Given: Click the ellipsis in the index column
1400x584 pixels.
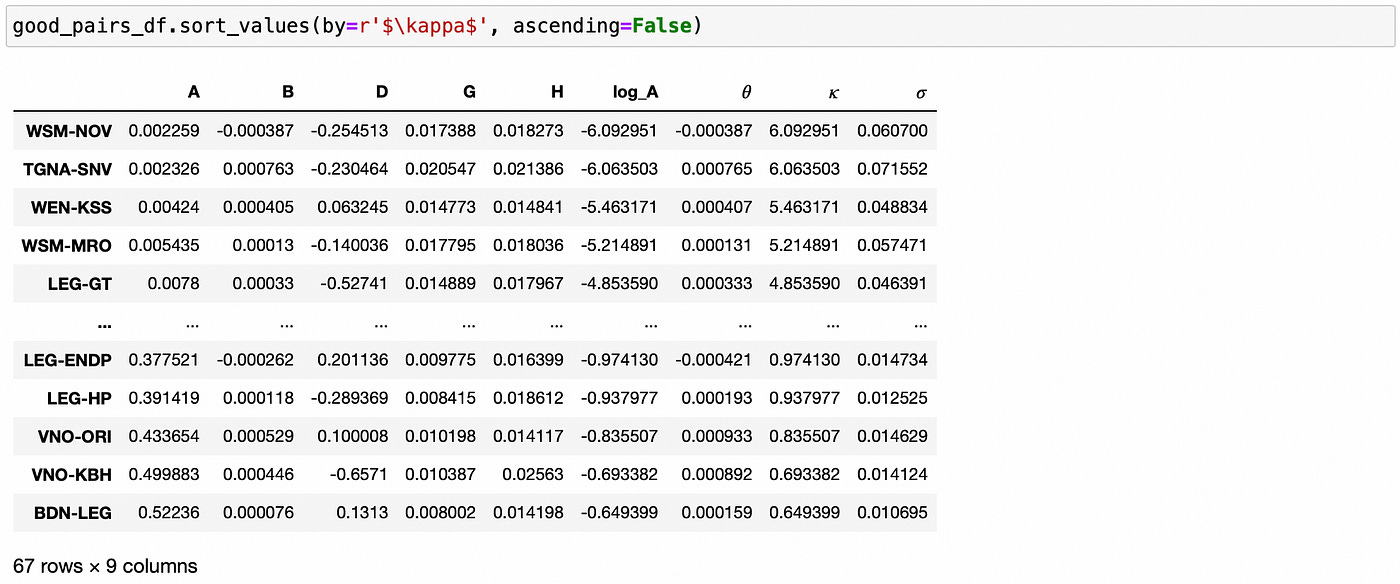Looking at the screenshot, I should pyautogui.click(x=104, y=324).
